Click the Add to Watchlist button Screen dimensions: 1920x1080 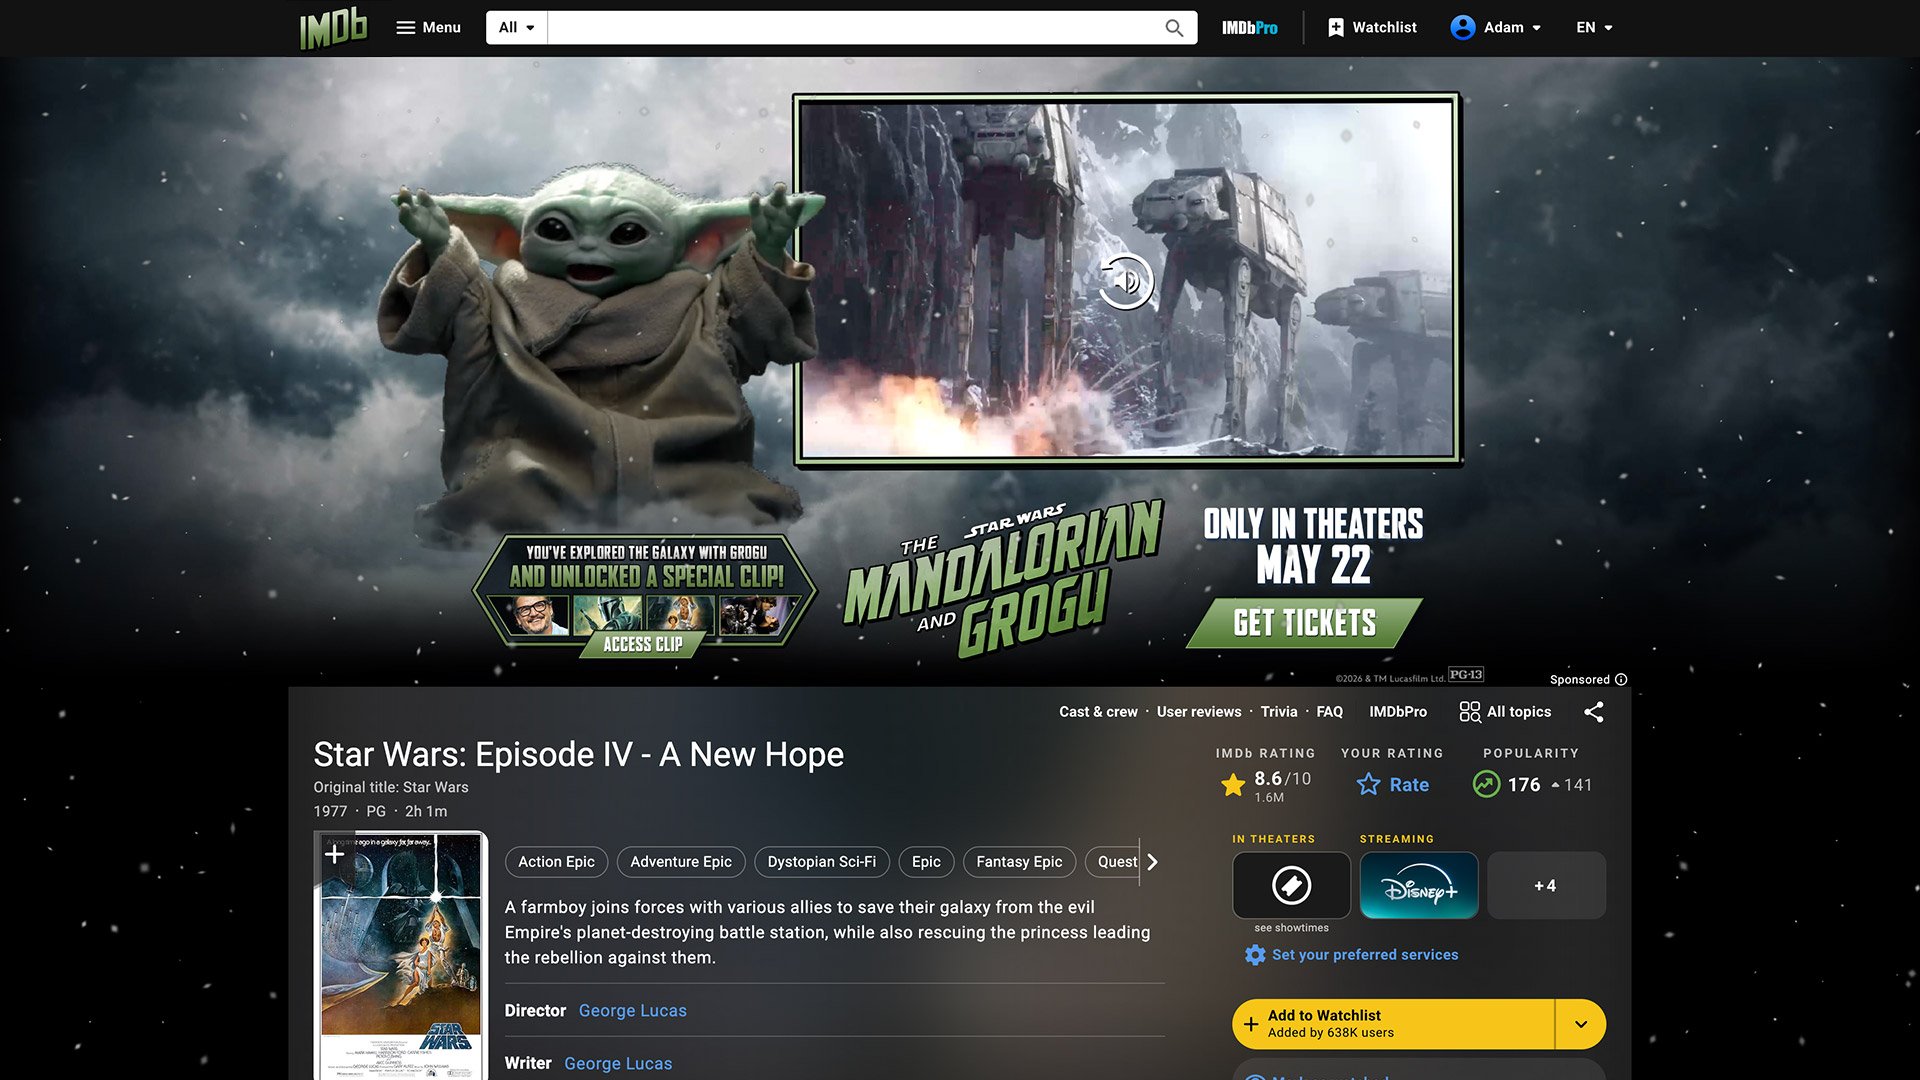pyautogui.click(x=1394, y=1024)
